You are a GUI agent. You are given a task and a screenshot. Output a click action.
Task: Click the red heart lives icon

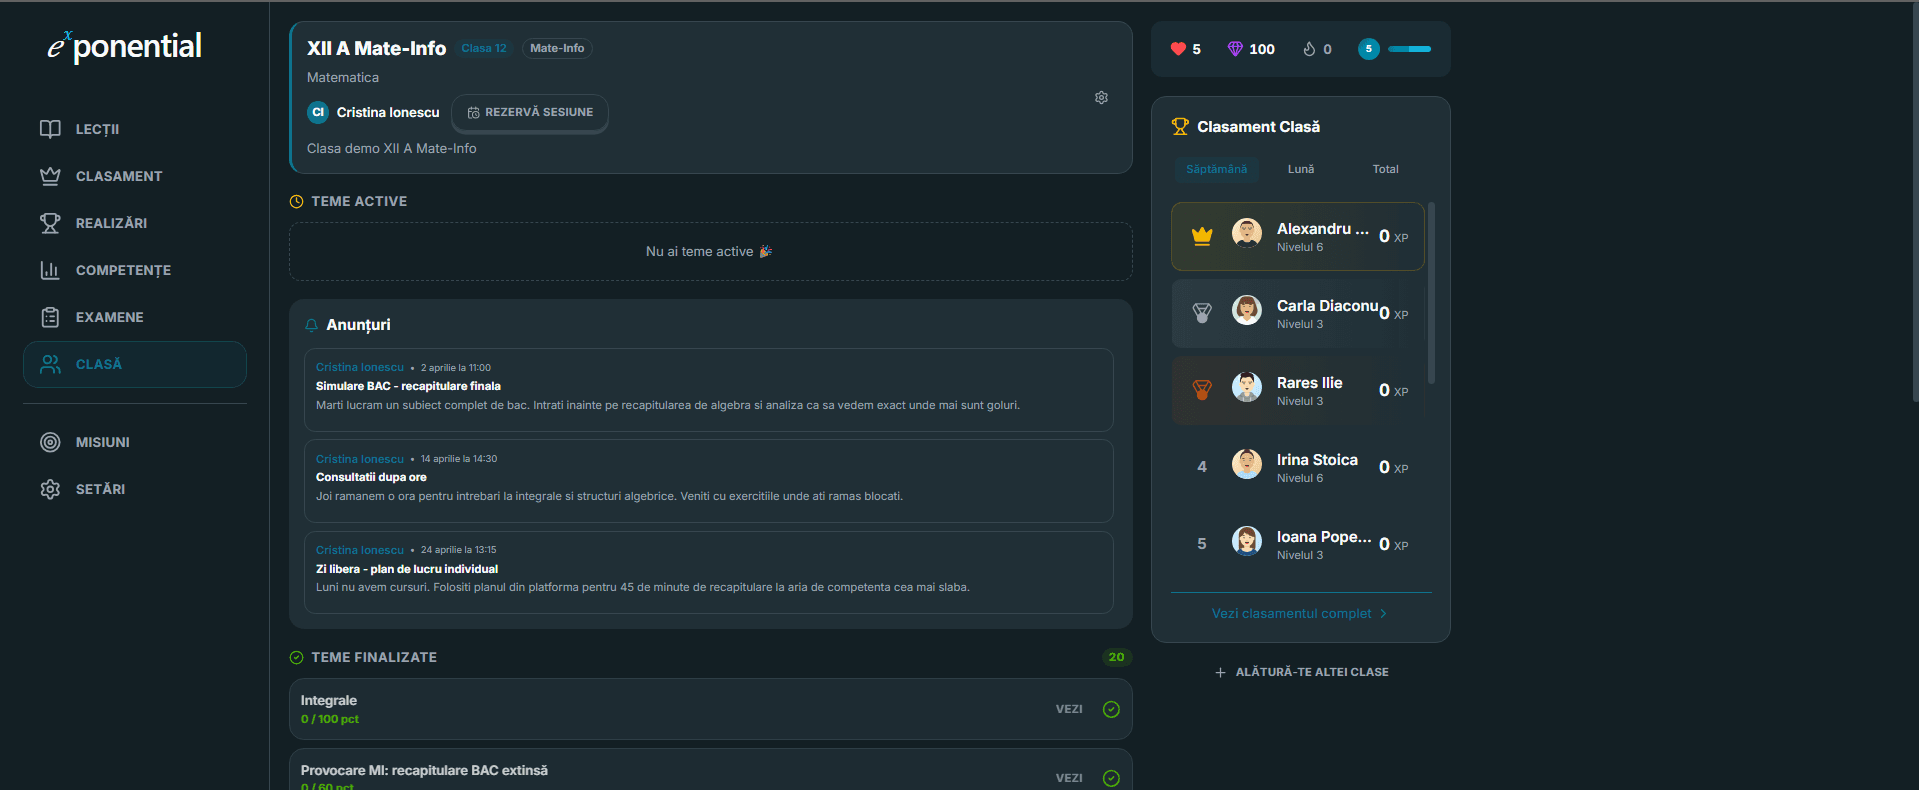[1178, 49]
